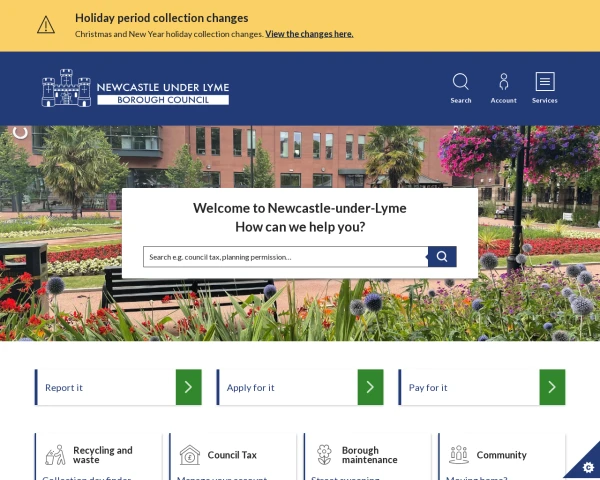Viewport: 600px width, 480px height.
Task: Open the cookie settings gear icon
Action: (x=588, y=467)
